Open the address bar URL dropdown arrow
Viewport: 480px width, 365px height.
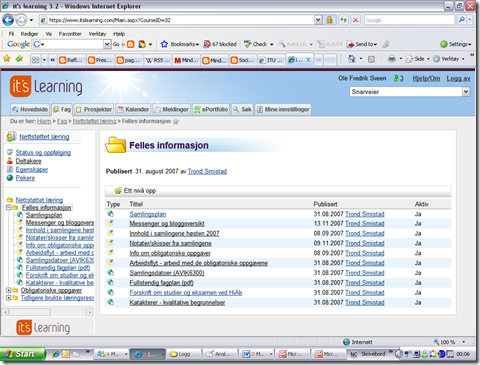point(318,20)
